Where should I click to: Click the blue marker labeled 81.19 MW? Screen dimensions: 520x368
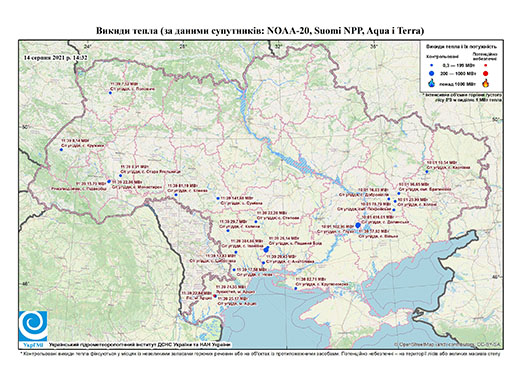[176, 195]
